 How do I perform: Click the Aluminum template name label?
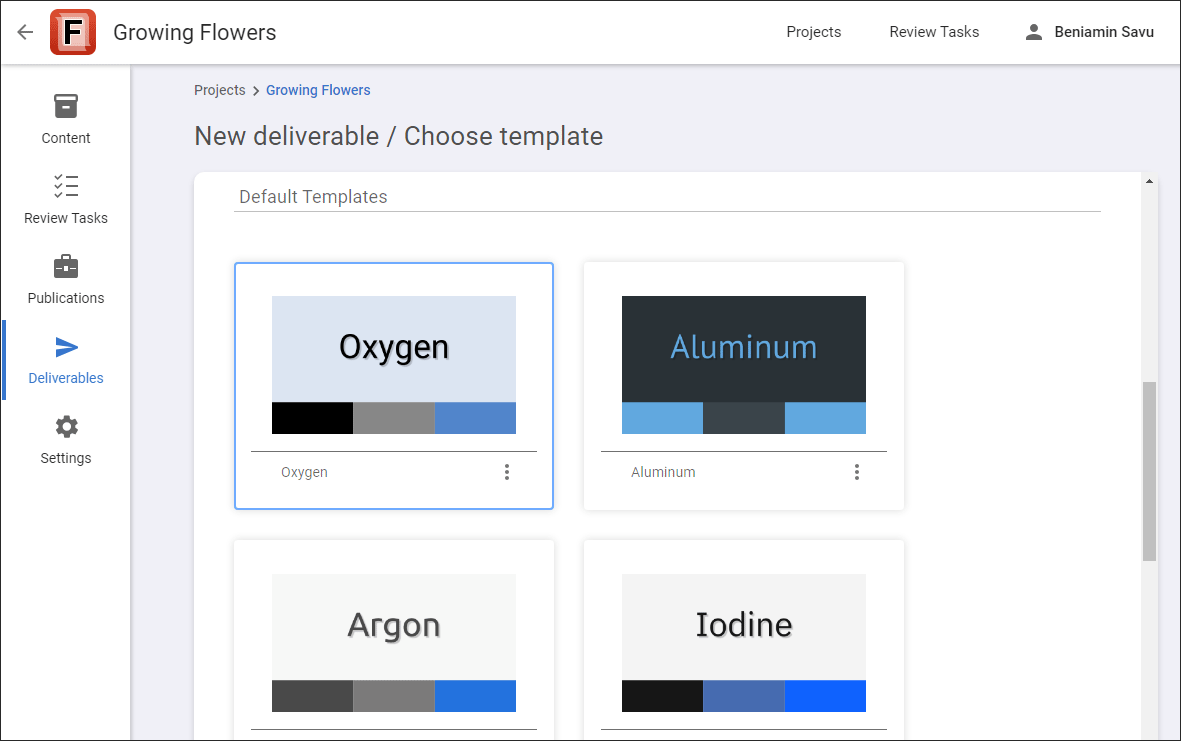[663, 472]
